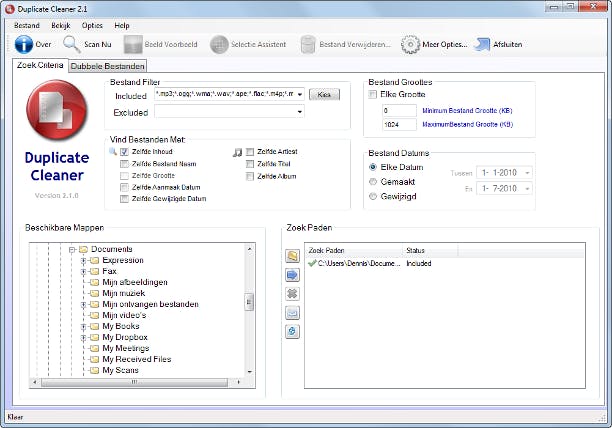The height and width of the screenshot is (428, 612).
Task: Click the Status column header
Action: click(430, 250)
